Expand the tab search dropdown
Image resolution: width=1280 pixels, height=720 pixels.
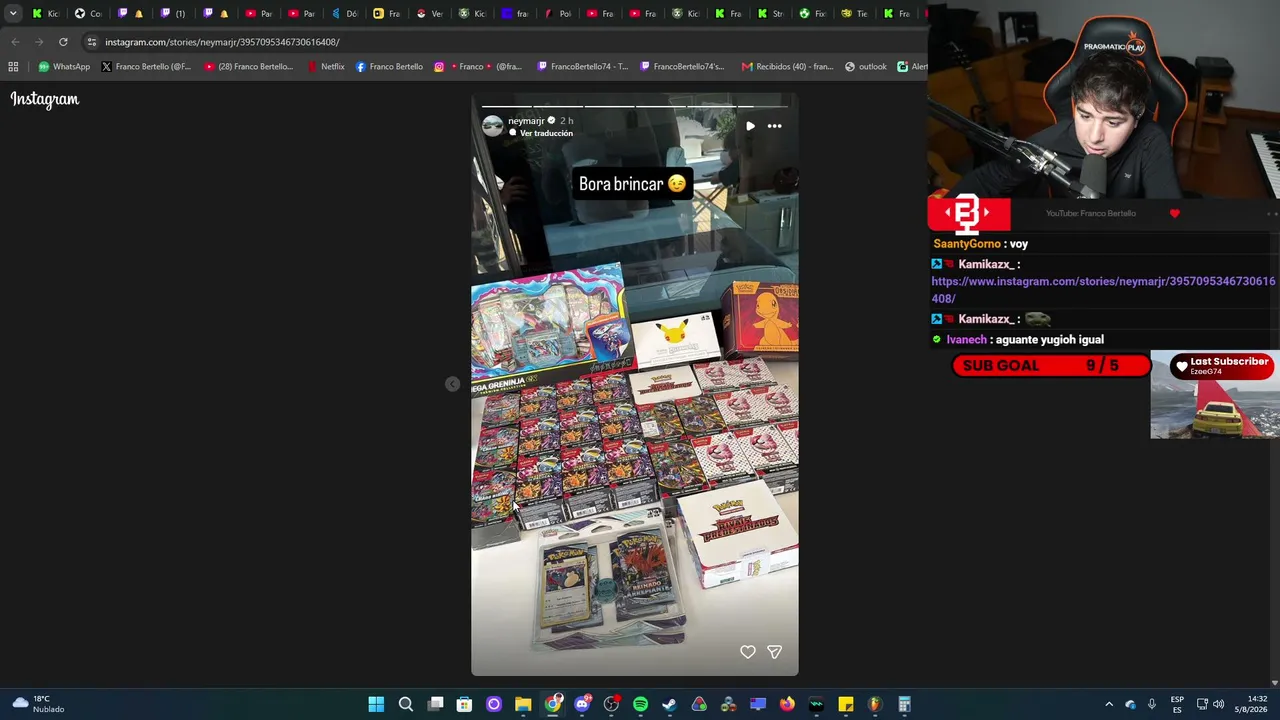12,13
